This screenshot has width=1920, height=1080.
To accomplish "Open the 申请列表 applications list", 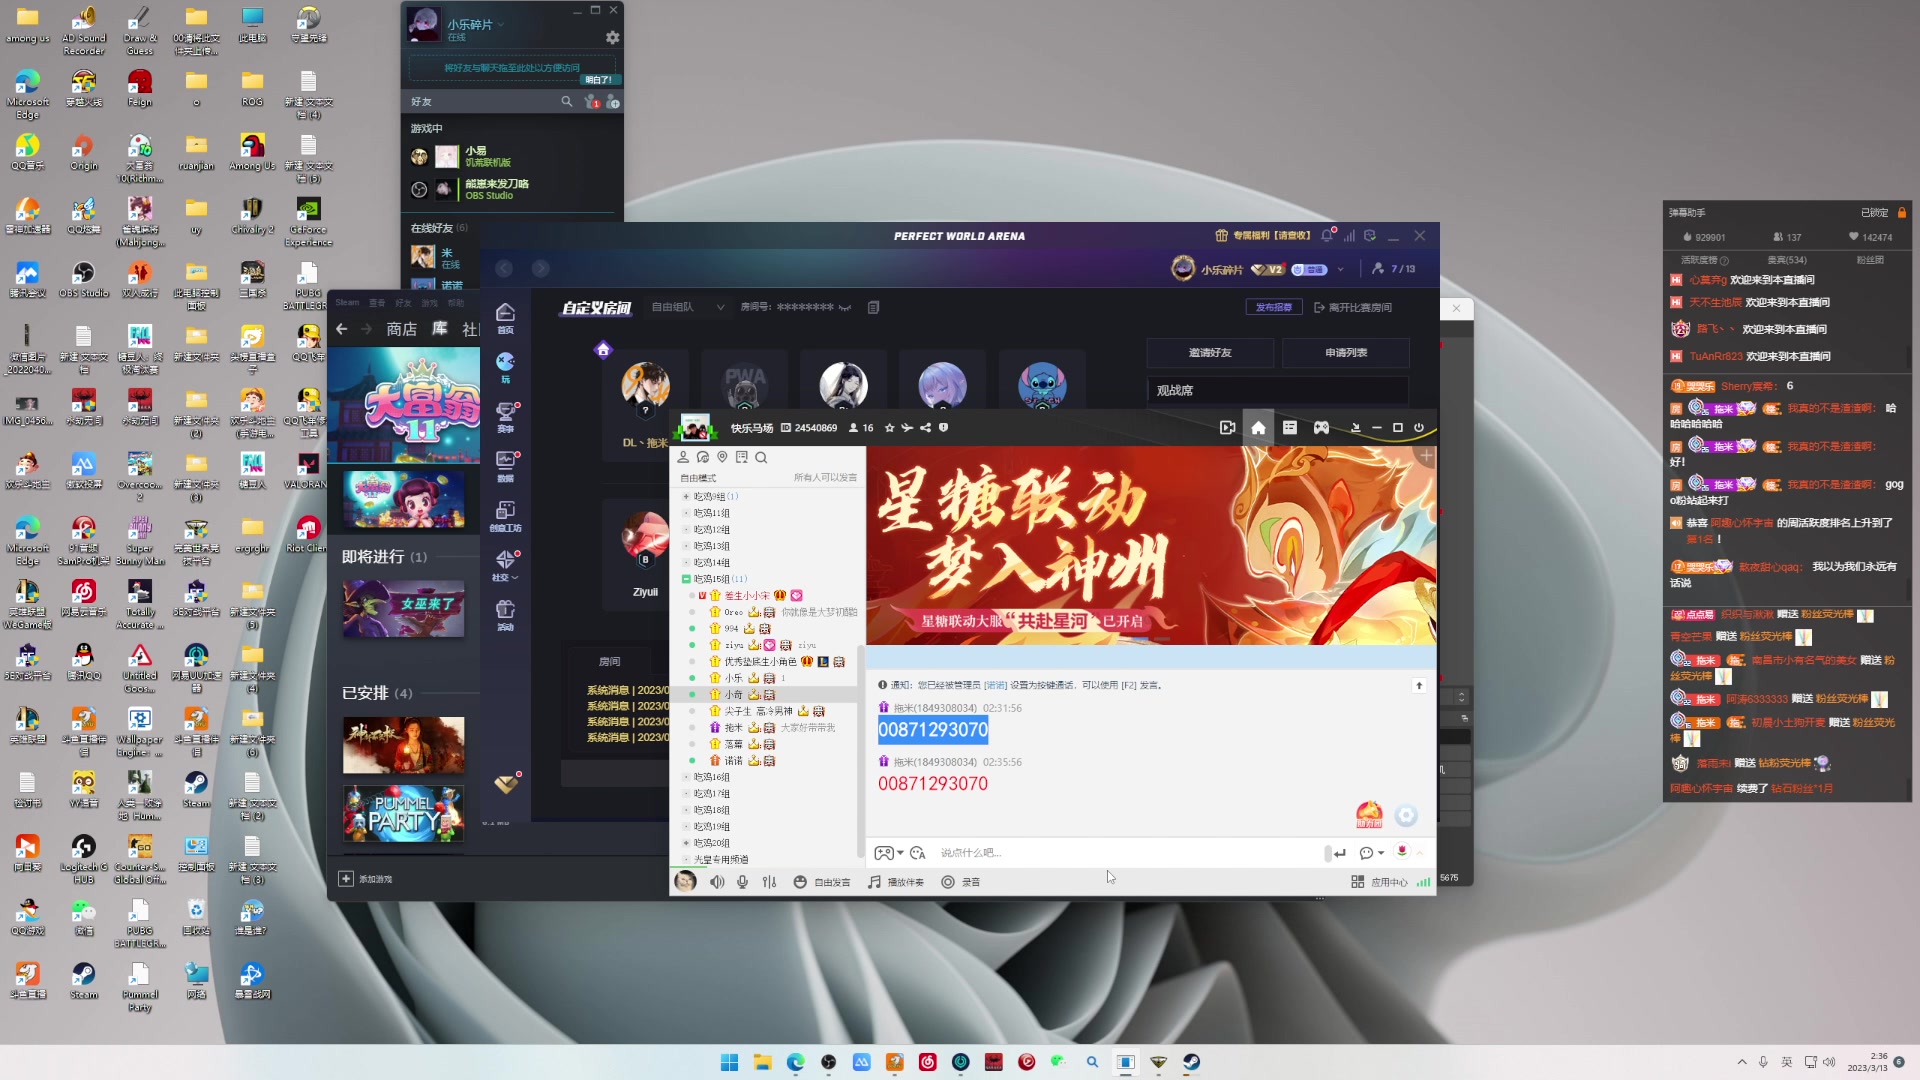I will (1346, 353).
